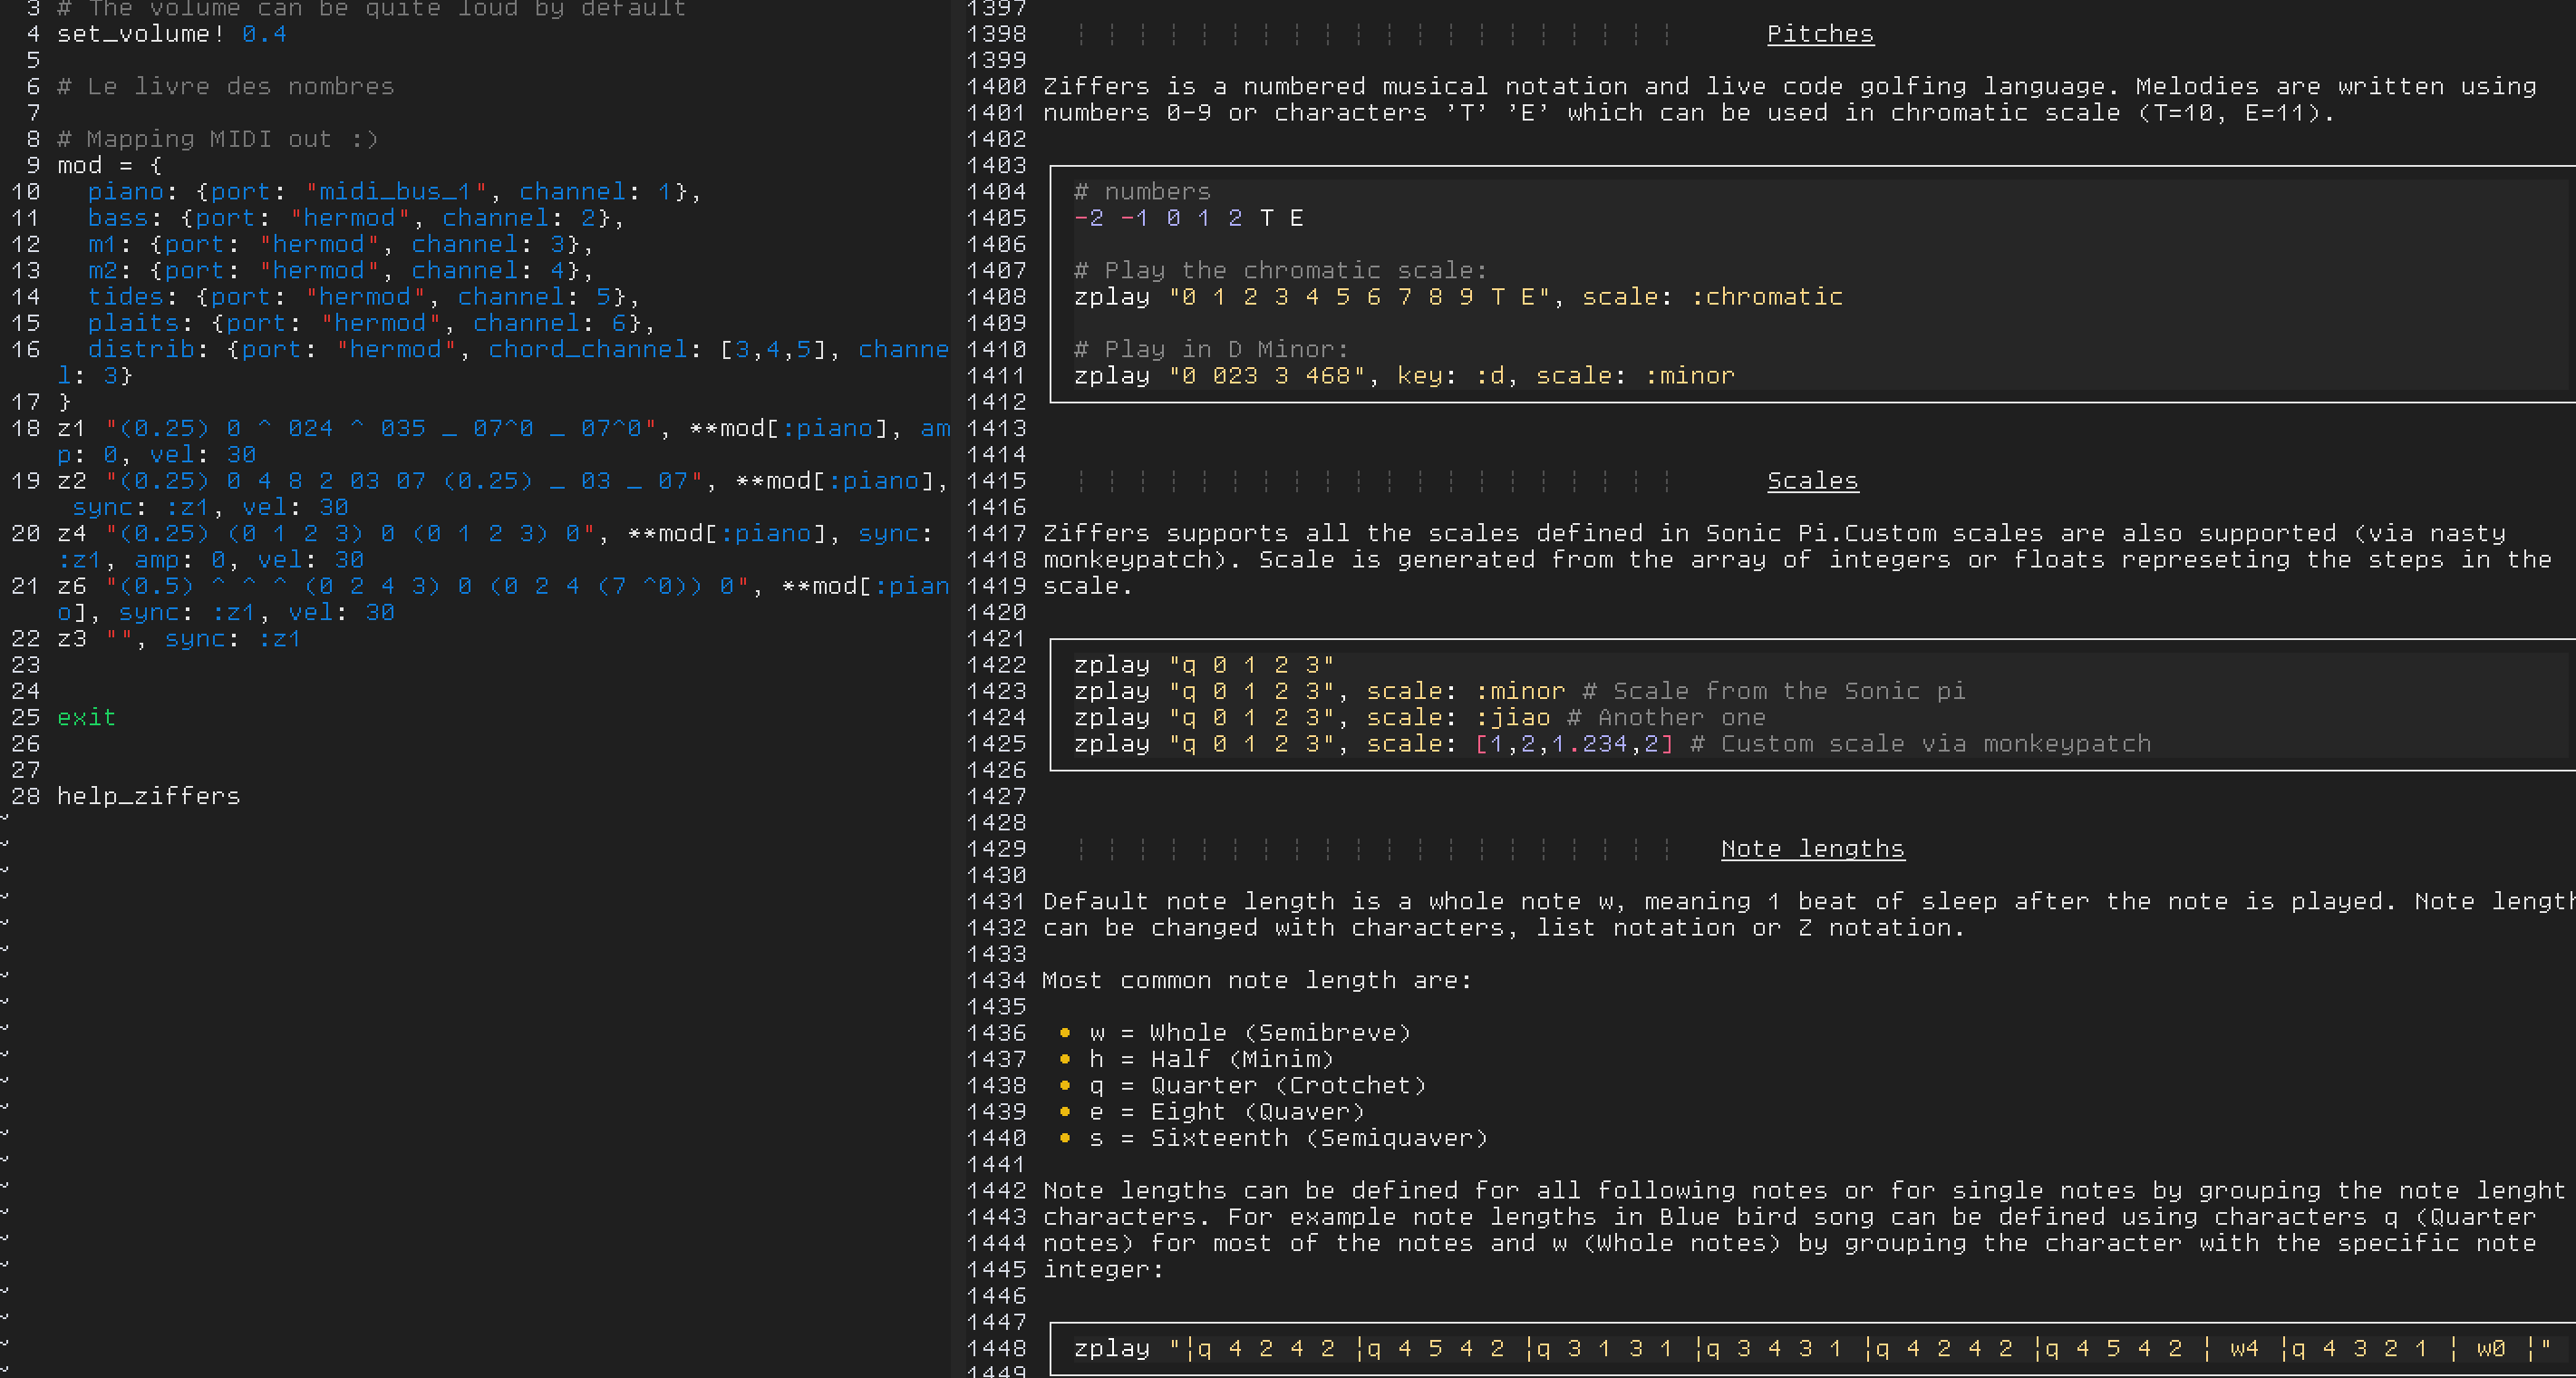2576x1378 pixels.
Task: Click the 'e = Eight (Quaver)' bullet
Action: 1227,1112
